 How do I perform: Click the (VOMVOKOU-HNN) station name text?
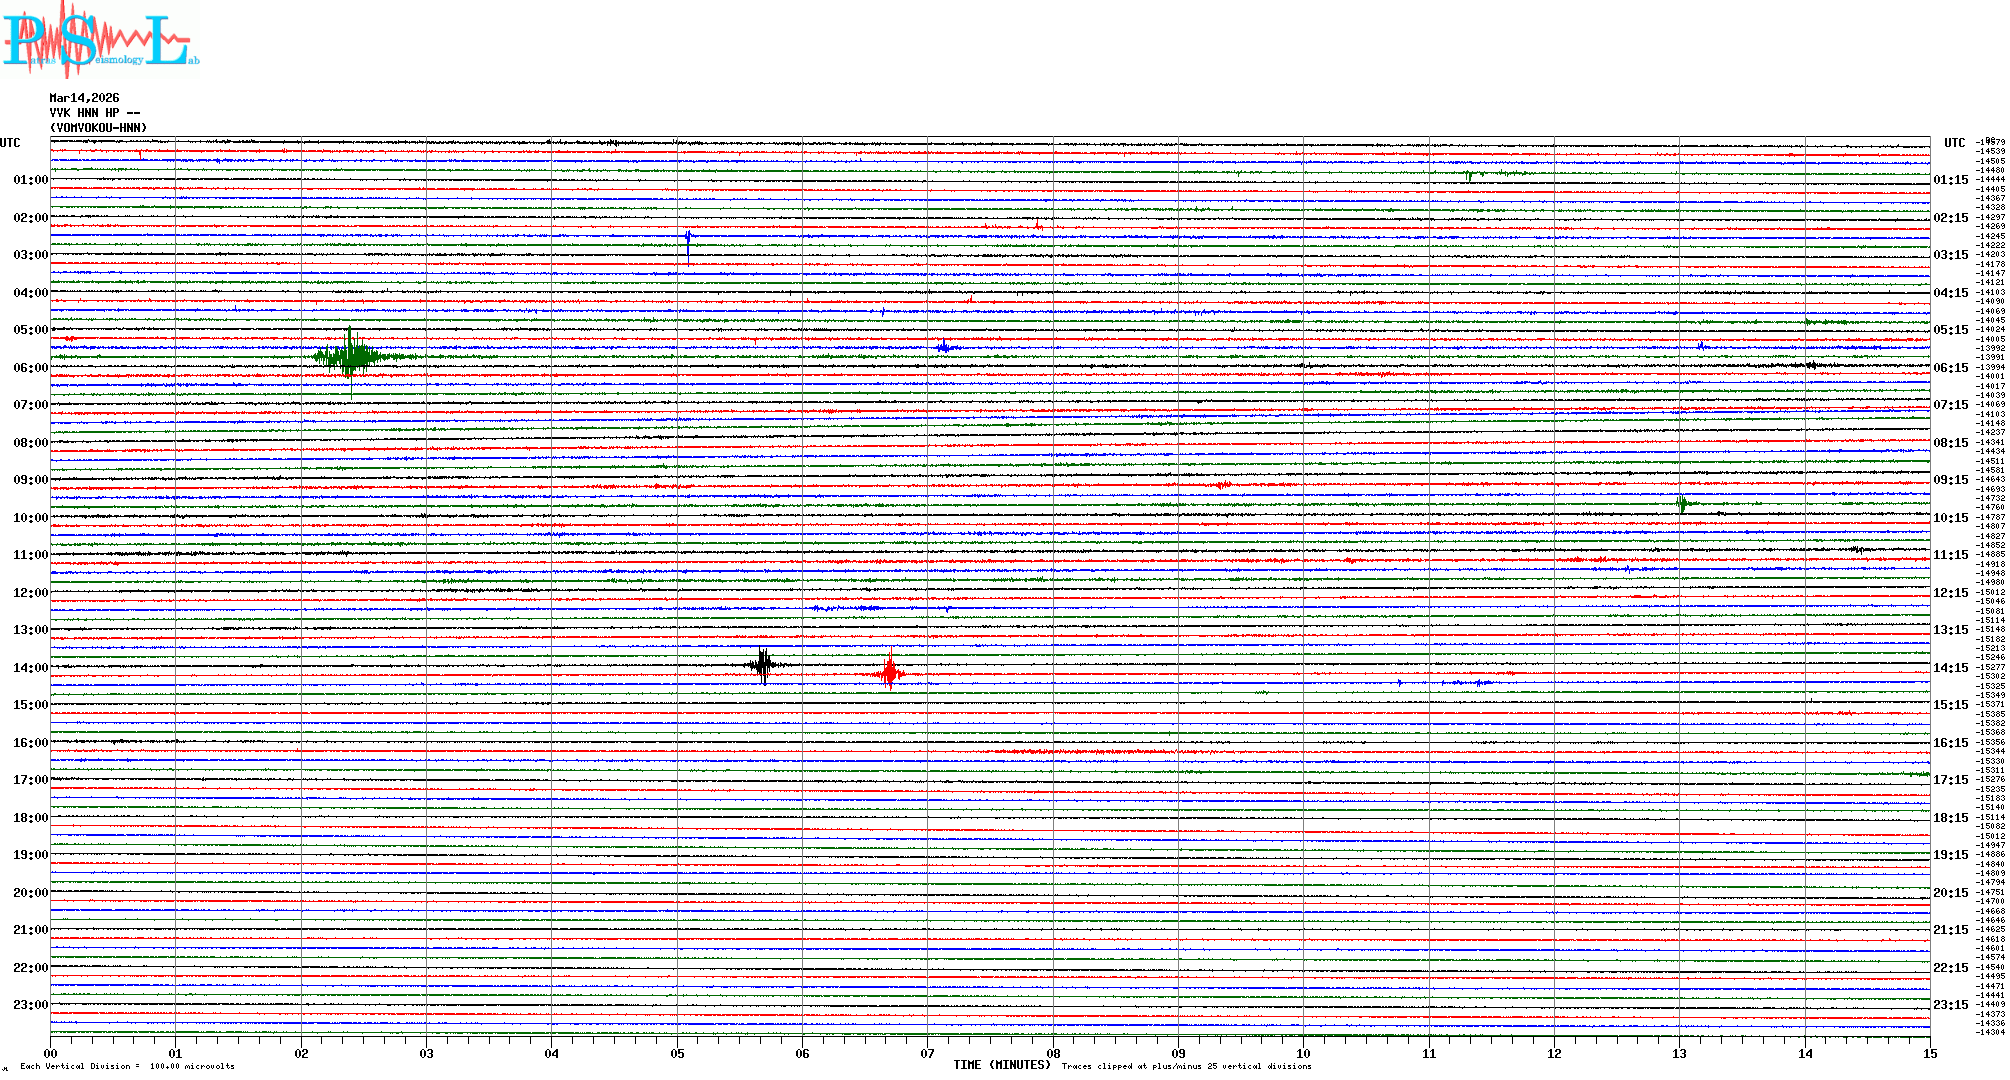(98, 128)
